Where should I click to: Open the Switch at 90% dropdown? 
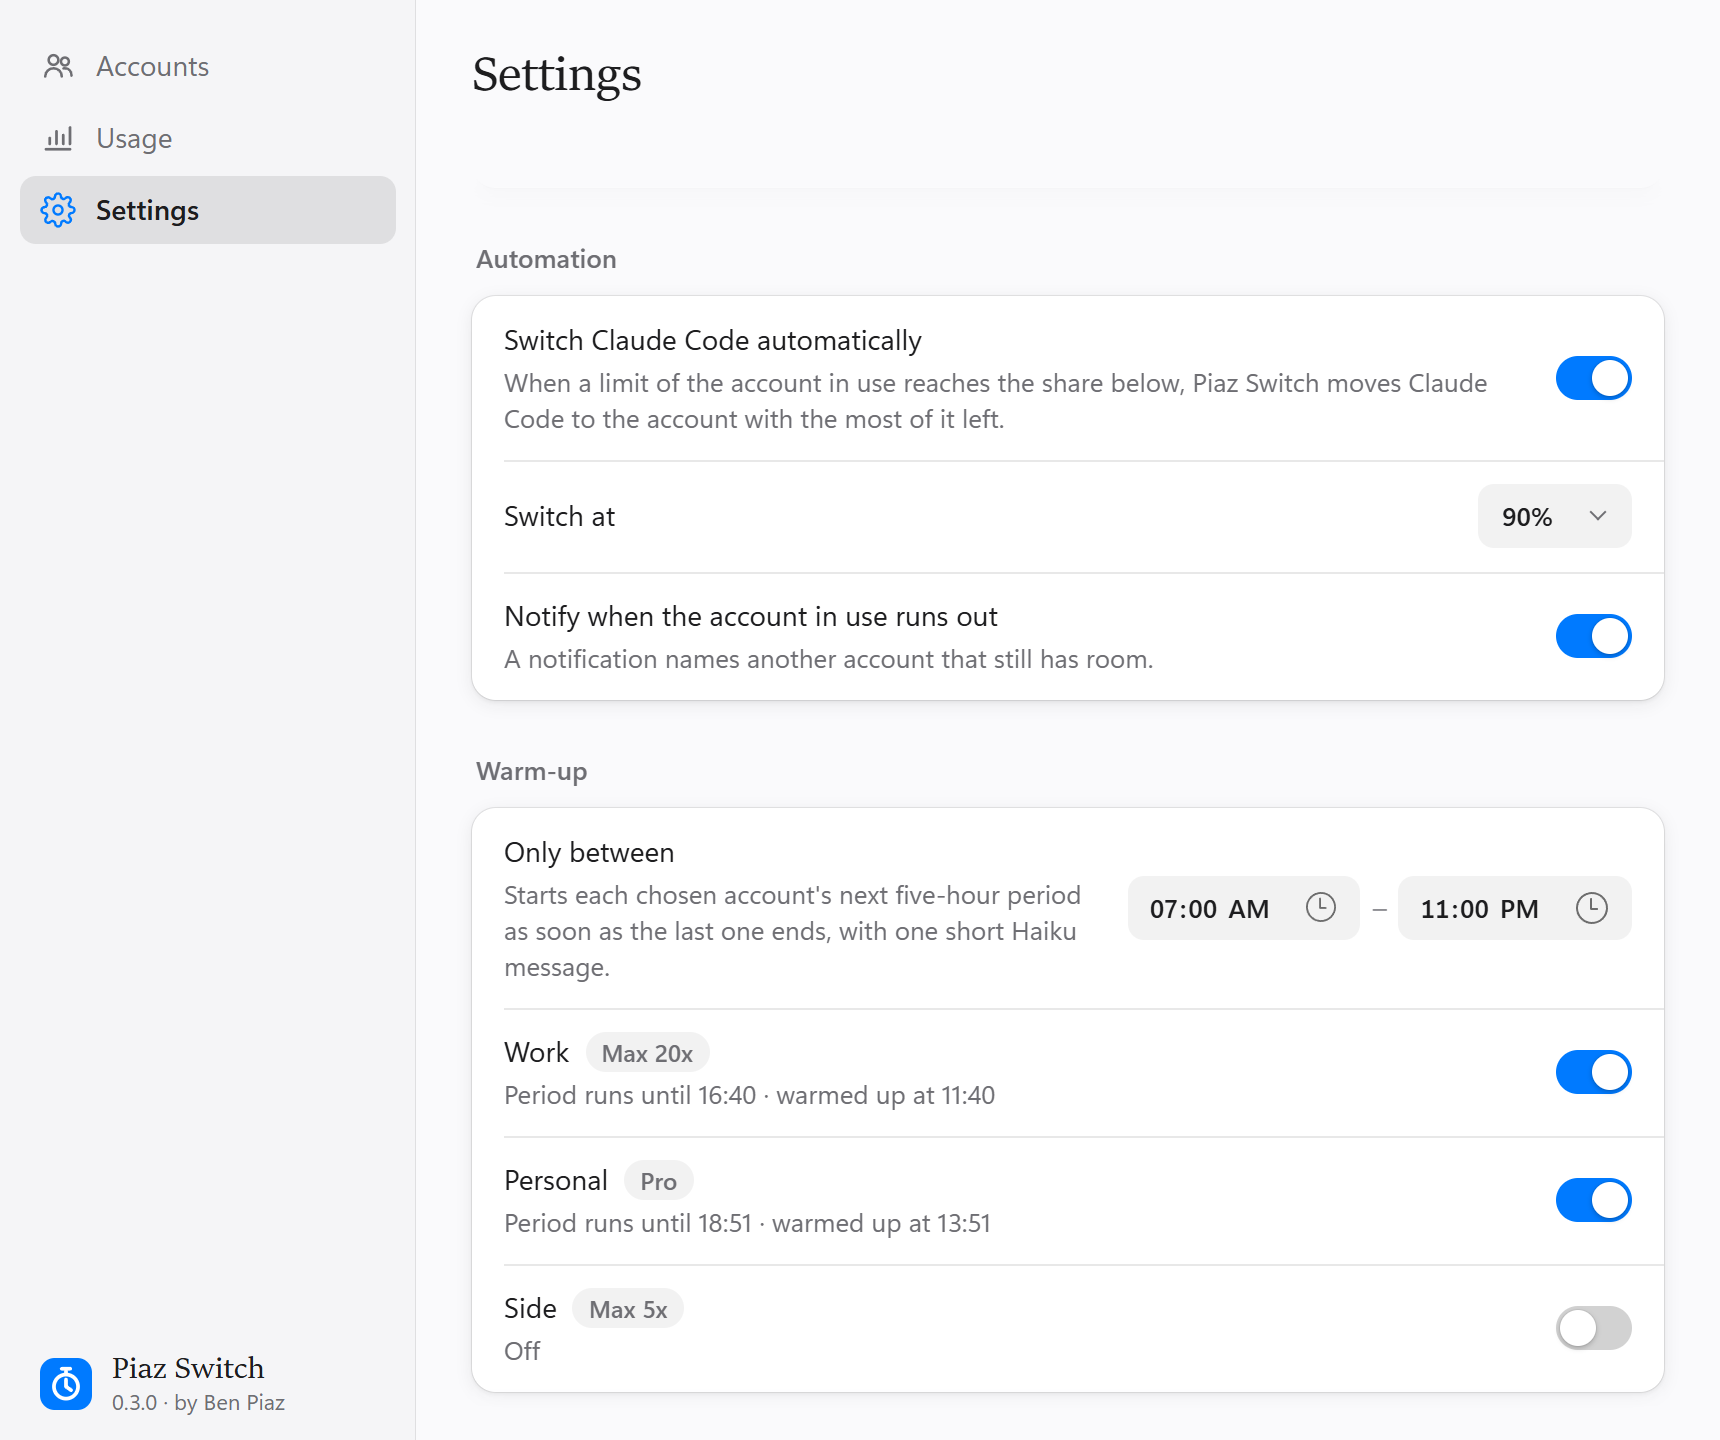click(x=1555, y=516)
